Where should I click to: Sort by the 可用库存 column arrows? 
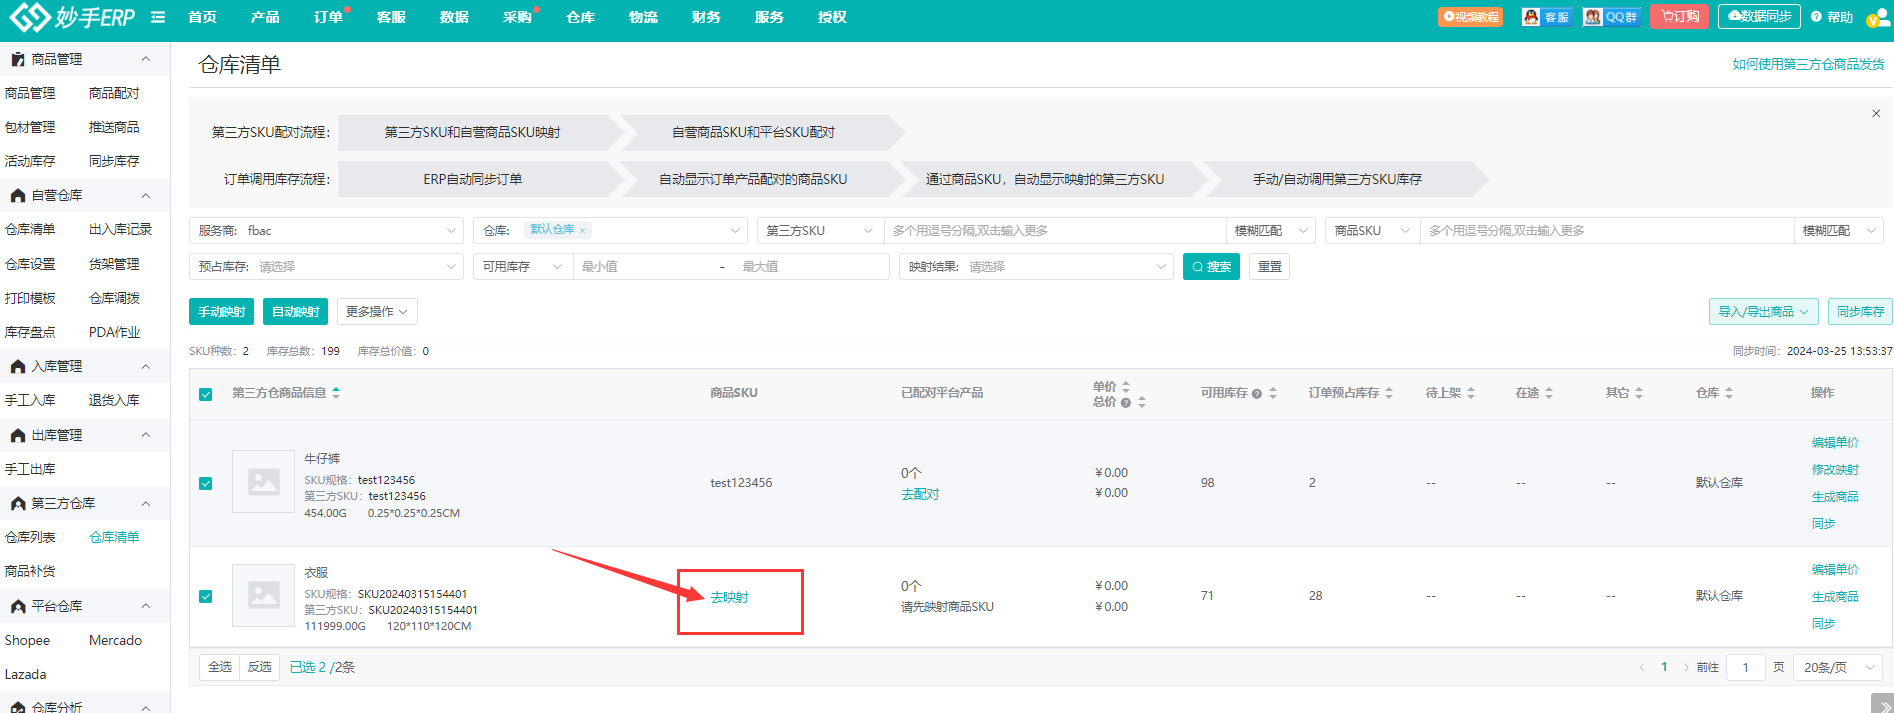(1273, 393)
